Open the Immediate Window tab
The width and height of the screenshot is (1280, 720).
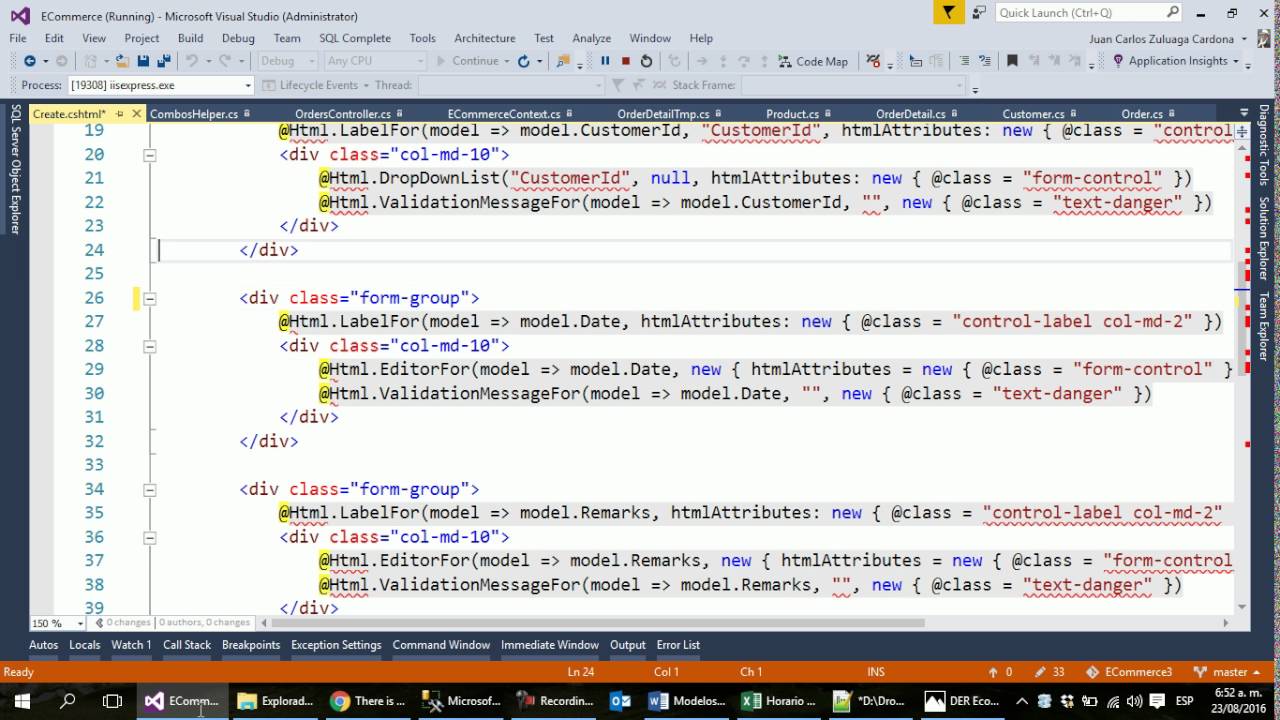click(x=550, y=645)
